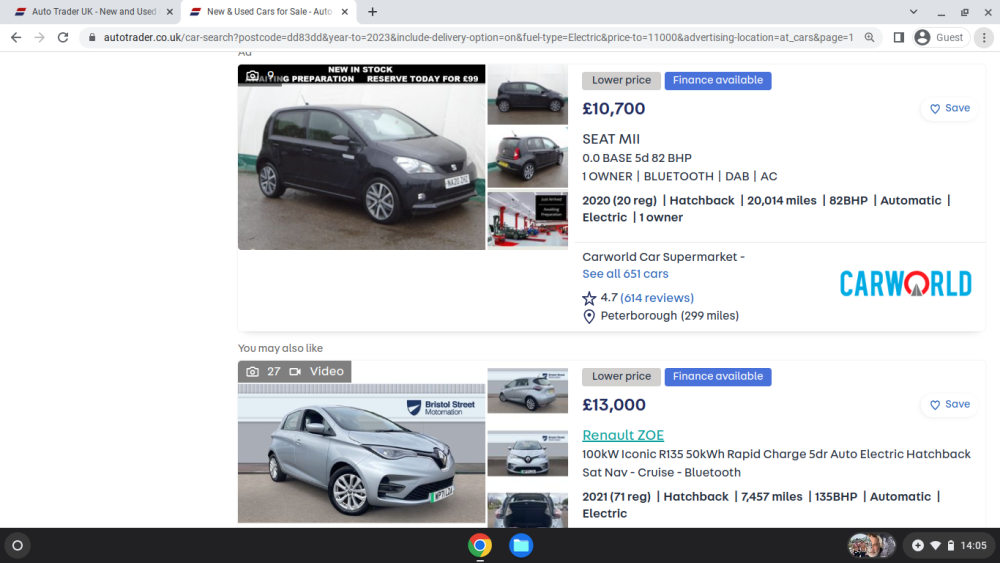The width and height of the screenshot is (1000, 563).
Task: View SEAT MII side profile thumbnail
Action: pyautogui.click(x=527, y=94)
